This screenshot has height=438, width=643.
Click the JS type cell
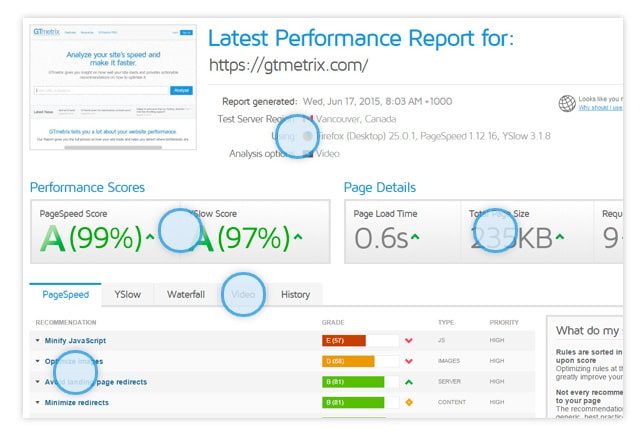441,340
